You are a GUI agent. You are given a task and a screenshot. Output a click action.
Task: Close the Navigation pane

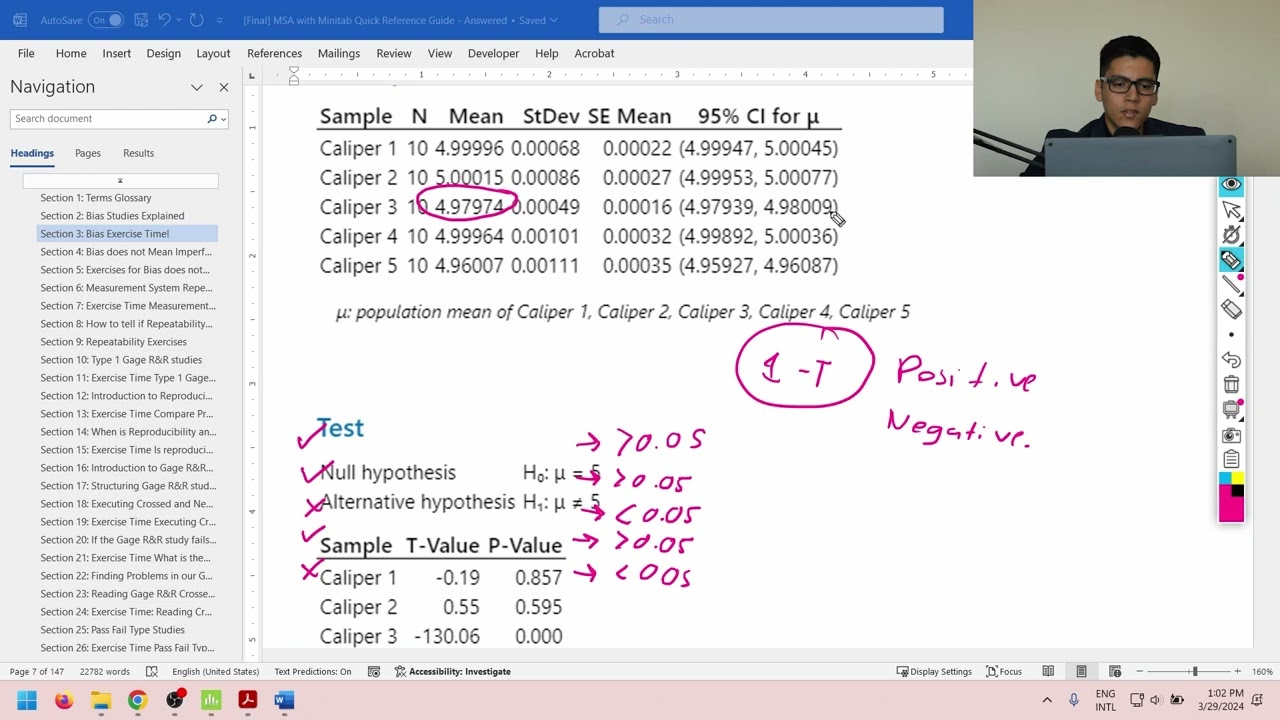pos(224,87)
